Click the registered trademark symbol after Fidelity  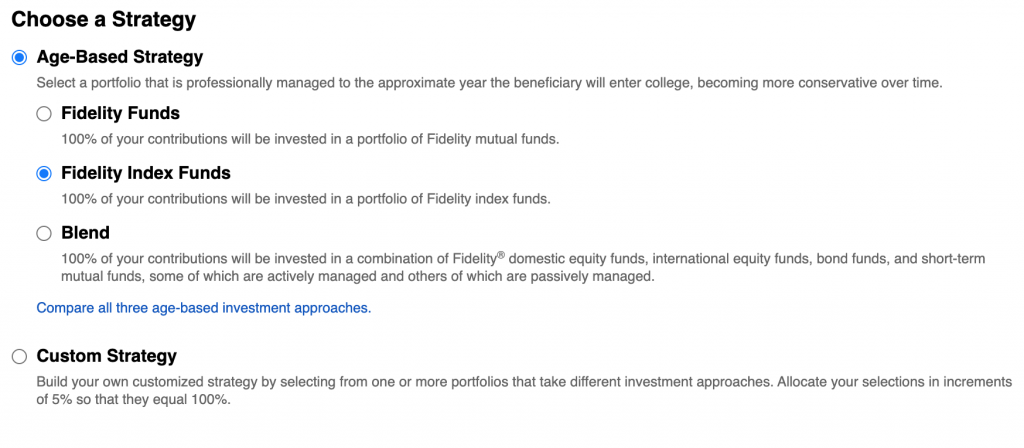click(501, 255)
